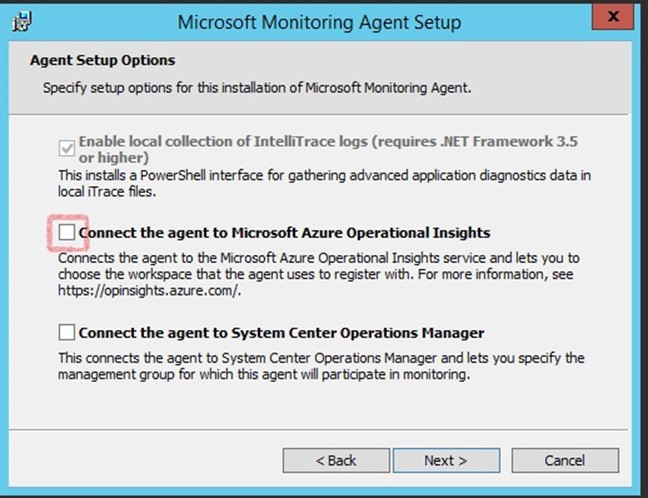Check Connect the agent to Azure Operational Insights

tap(67, 232)
